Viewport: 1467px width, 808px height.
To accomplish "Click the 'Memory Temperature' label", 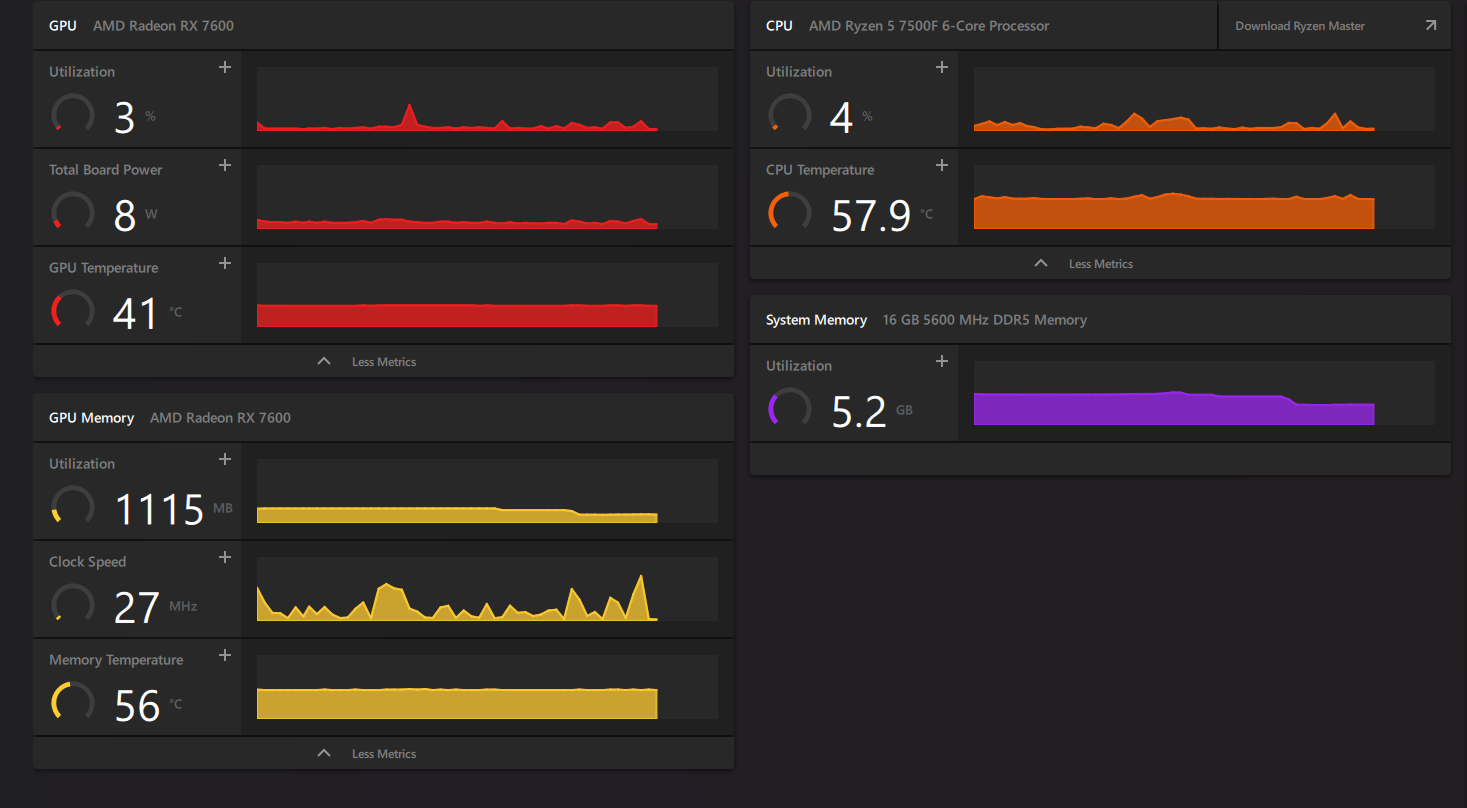I will coord(116,660).
